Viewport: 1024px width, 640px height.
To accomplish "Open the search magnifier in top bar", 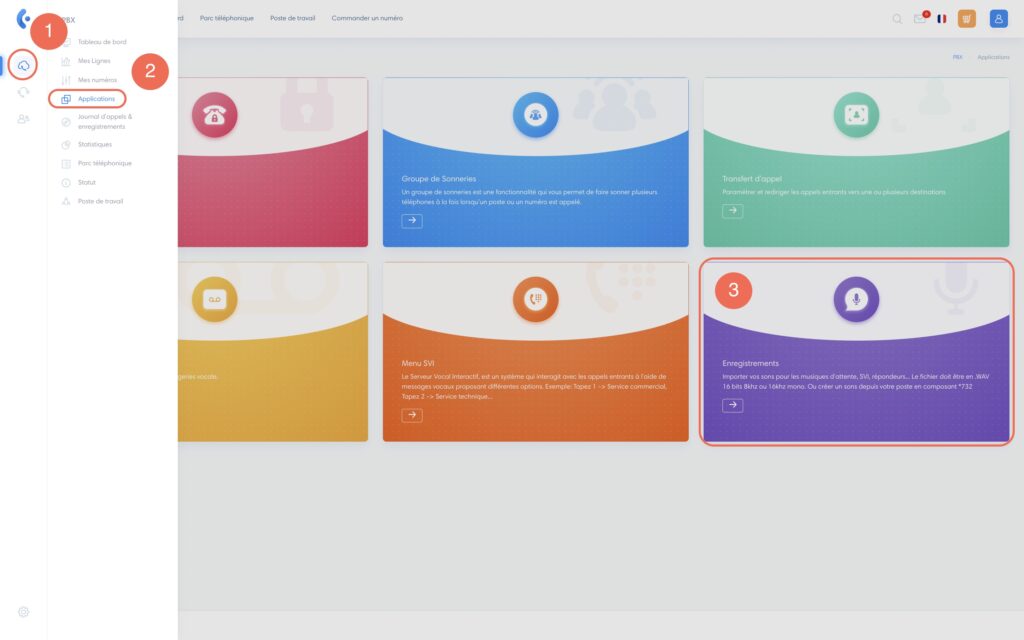I will [x=897, y=18].
